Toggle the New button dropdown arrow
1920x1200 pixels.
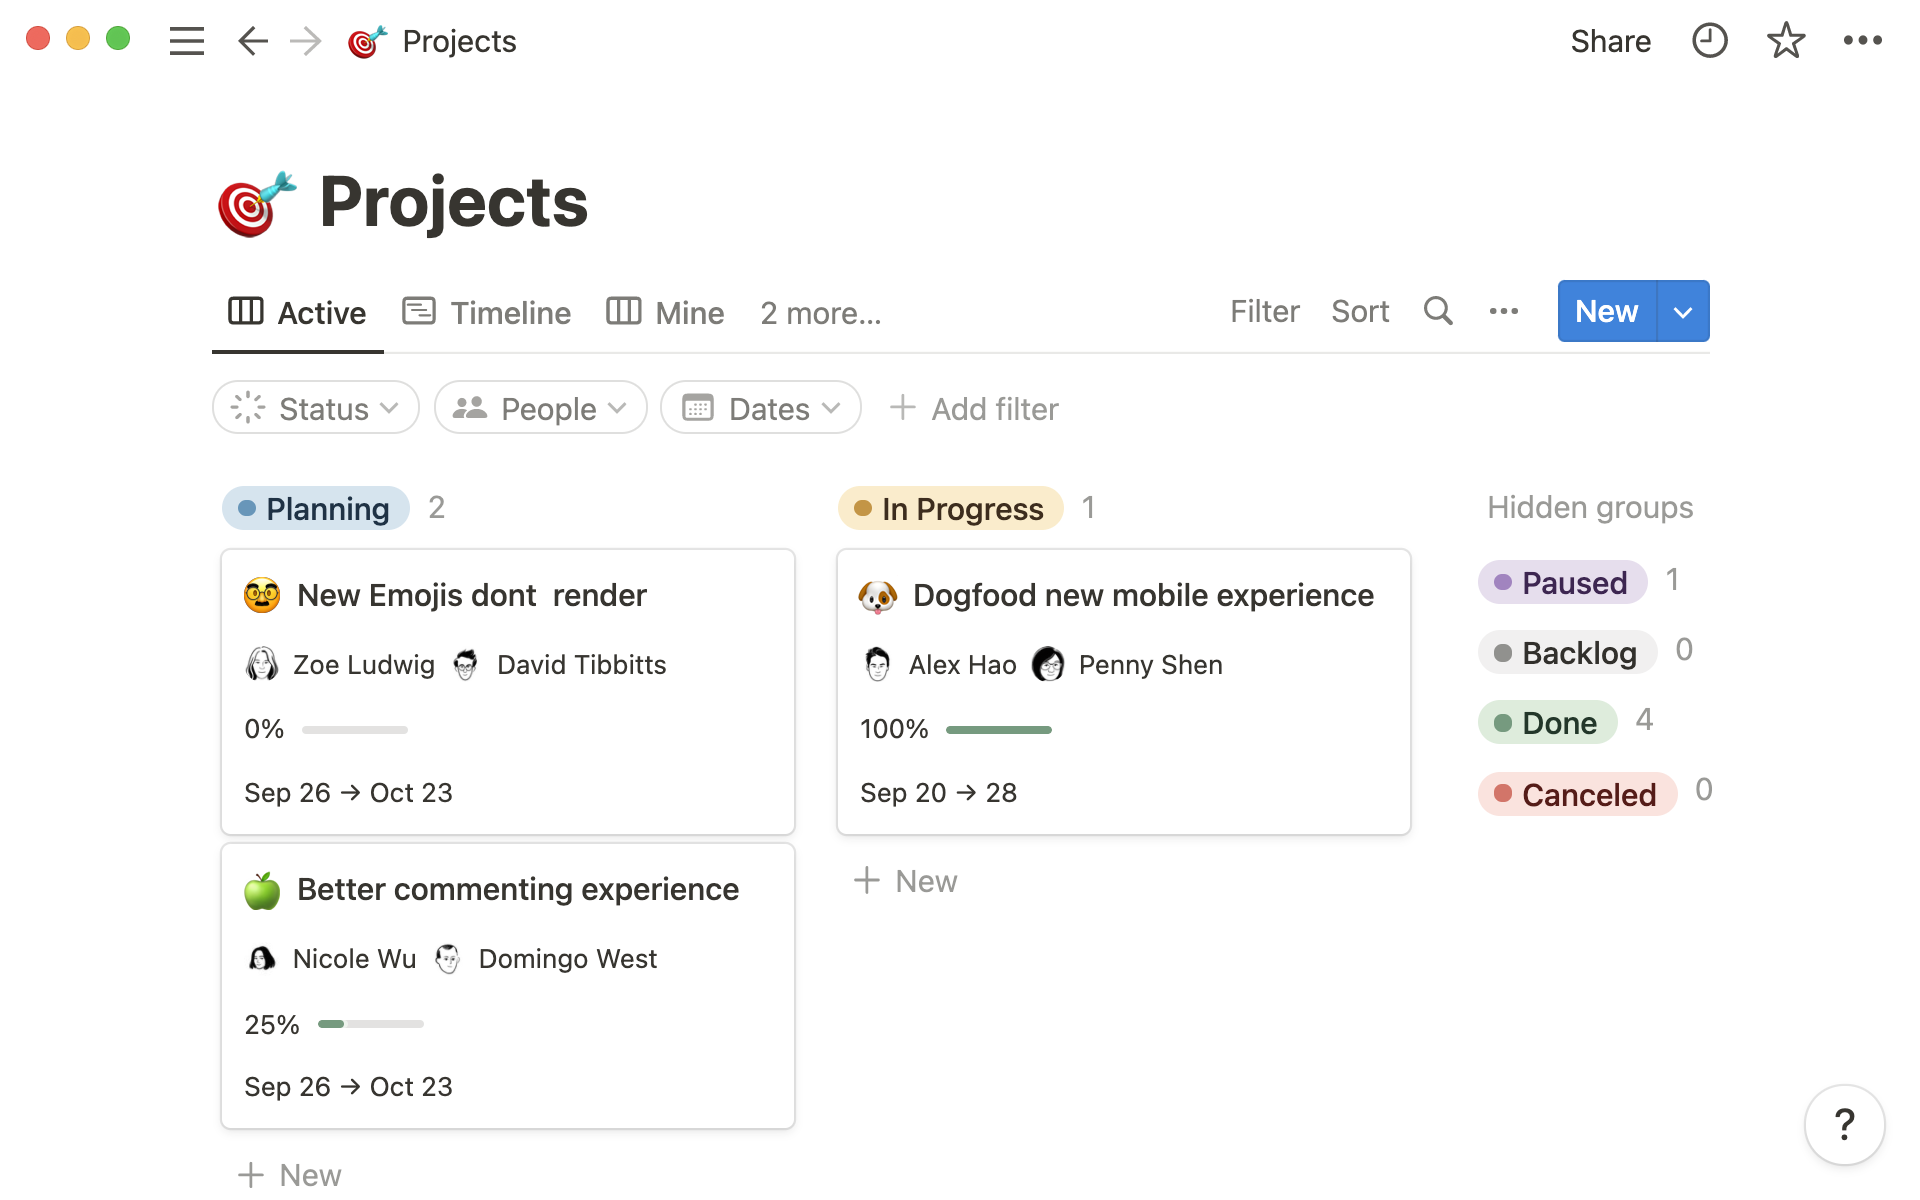point(1684,311)
